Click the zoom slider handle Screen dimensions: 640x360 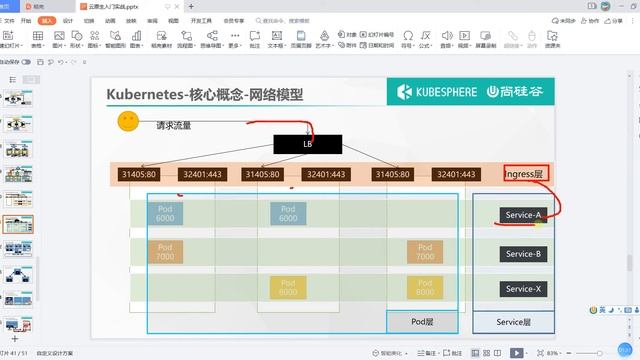(x=600, y=353)
